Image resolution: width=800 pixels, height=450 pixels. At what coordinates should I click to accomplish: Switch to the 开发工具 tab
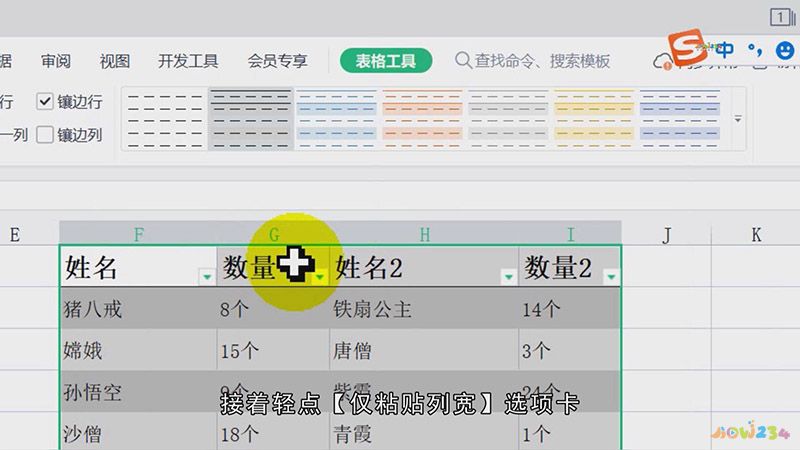pos(188,61)
